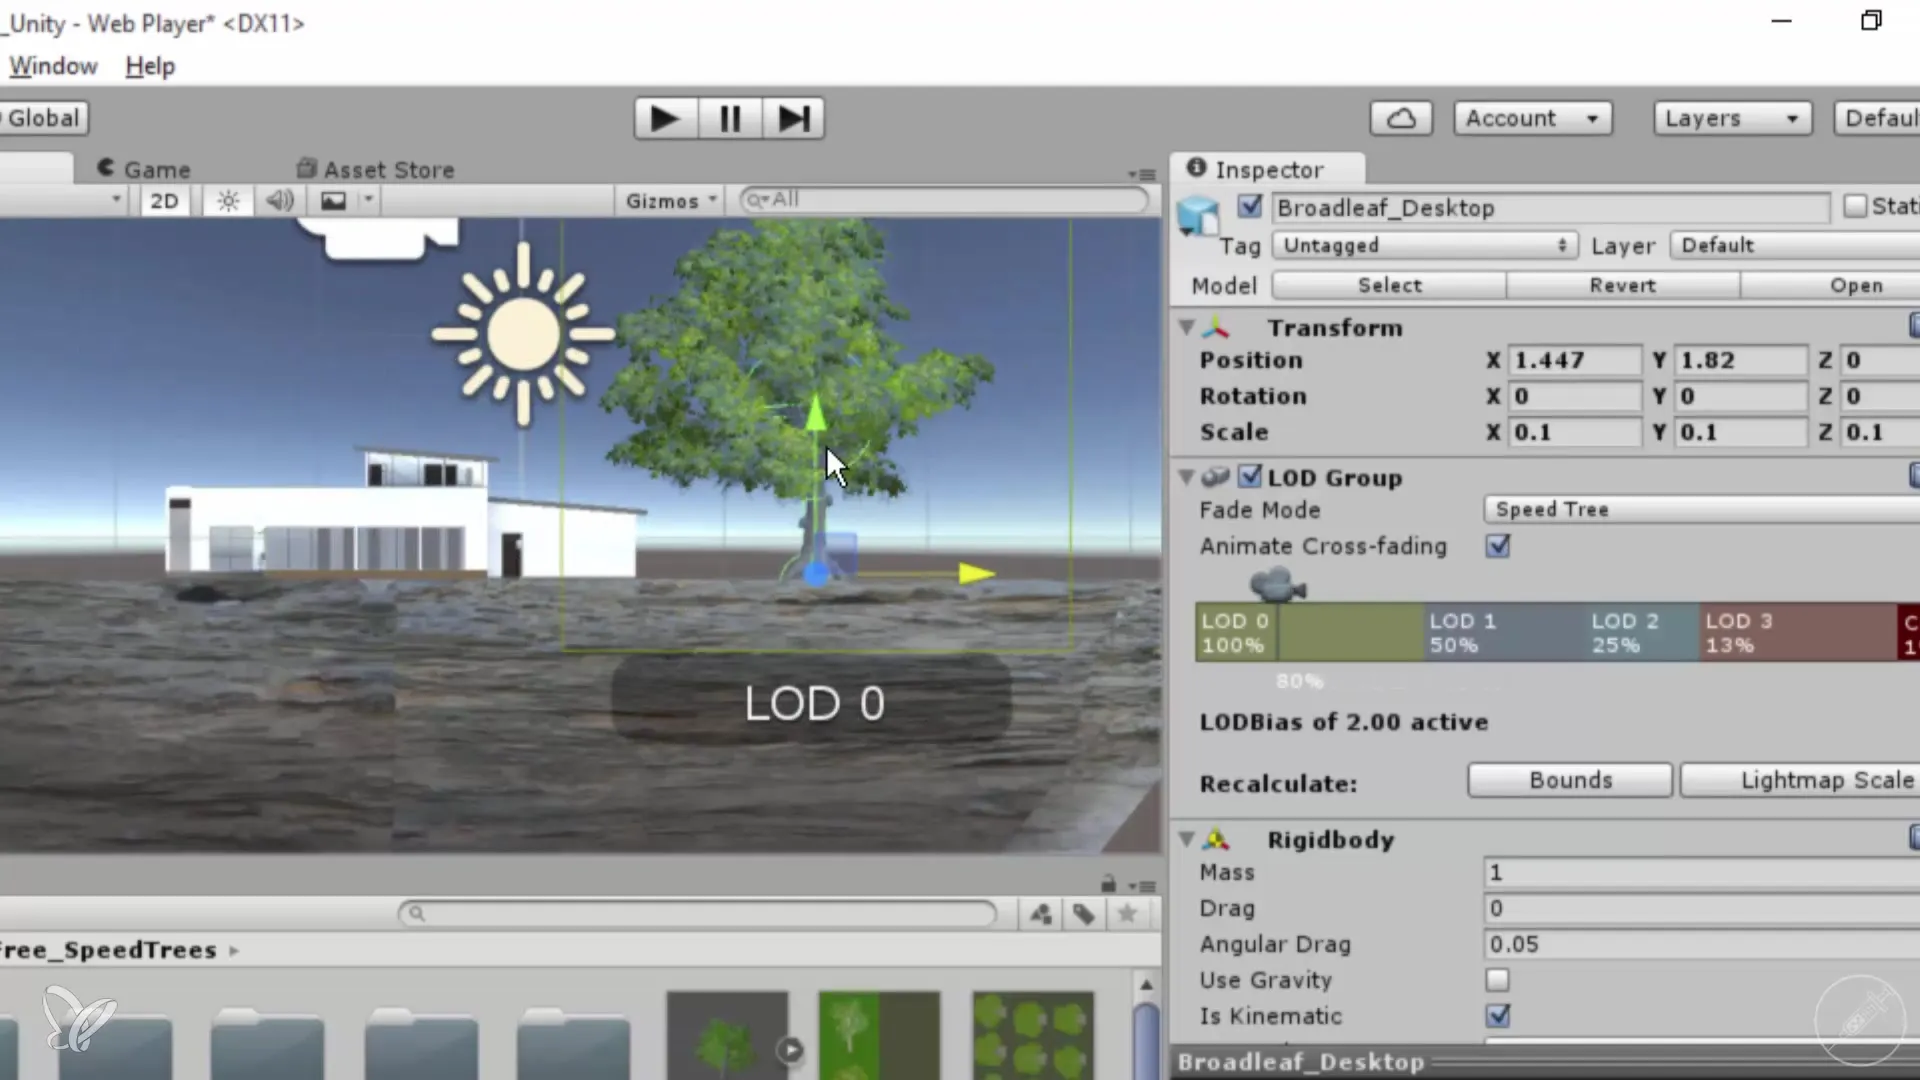Edit the Broadleaf_Desktop name field
The image size is (1920, 1080).
click(1551, 208)
